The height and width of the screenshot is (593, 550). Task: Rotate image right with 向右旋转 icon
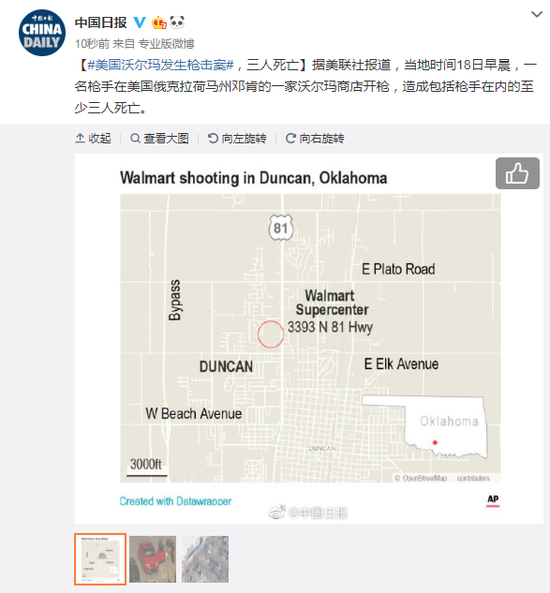click(291, 138)
